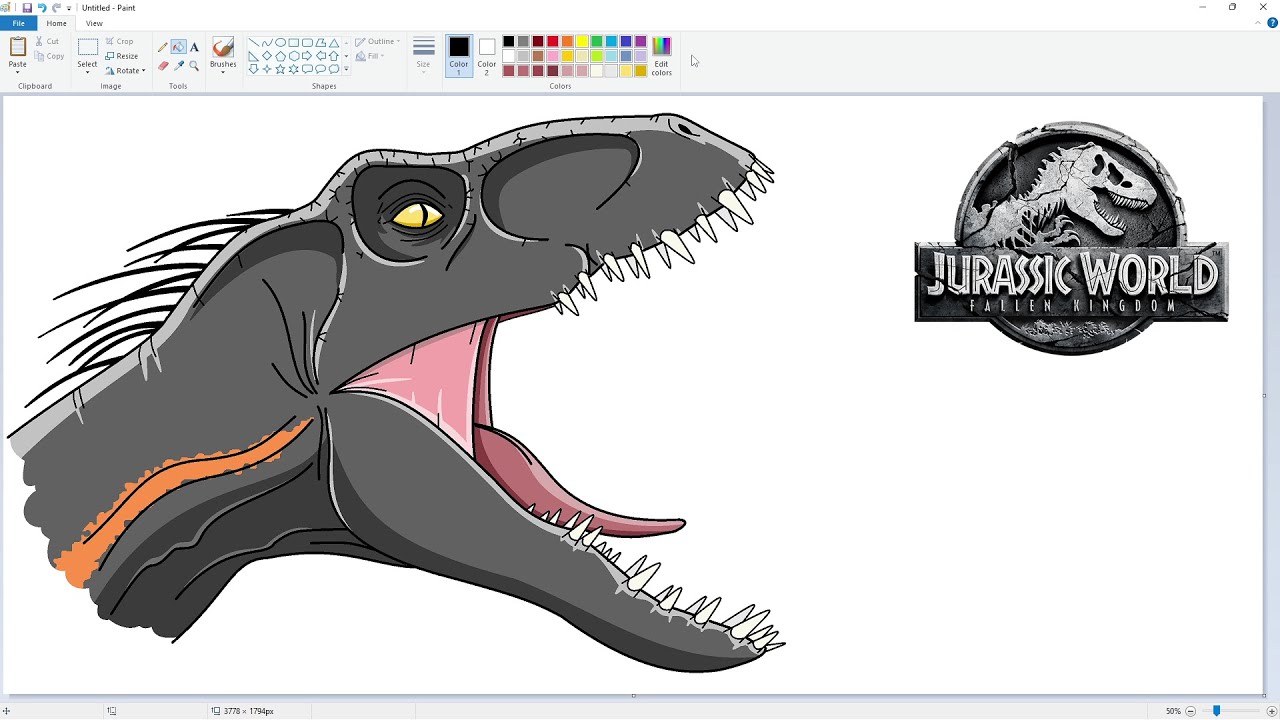Select the Color picker eyedropper tool
Image resolution: width=1280 pixels, height=720 pixels.
178,66
